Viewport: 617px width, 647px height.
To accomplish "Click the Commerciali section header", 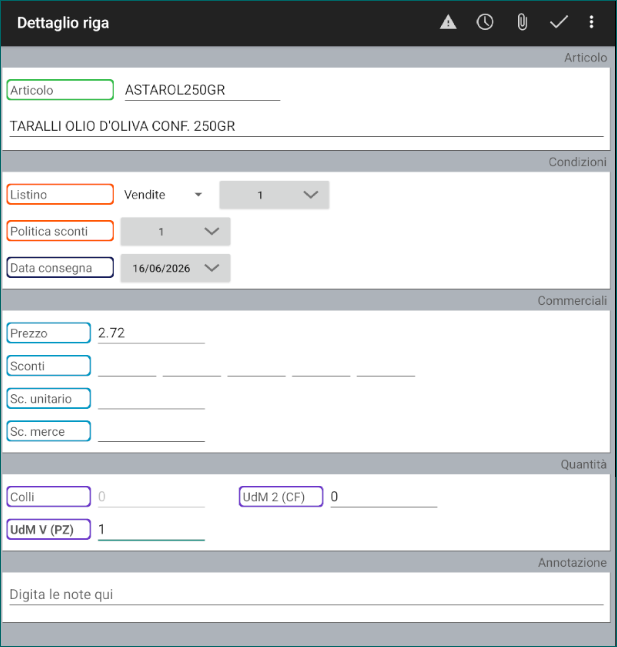I will pos(572,300).
